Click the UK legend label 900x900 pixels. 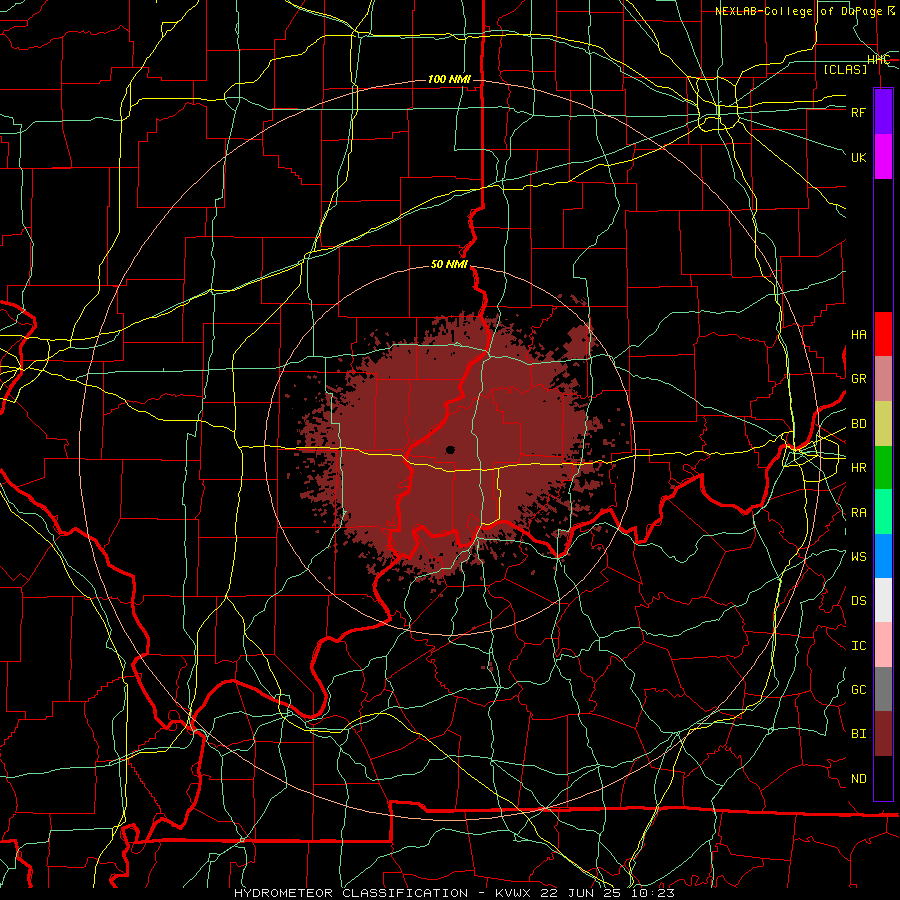coord(858,157)
